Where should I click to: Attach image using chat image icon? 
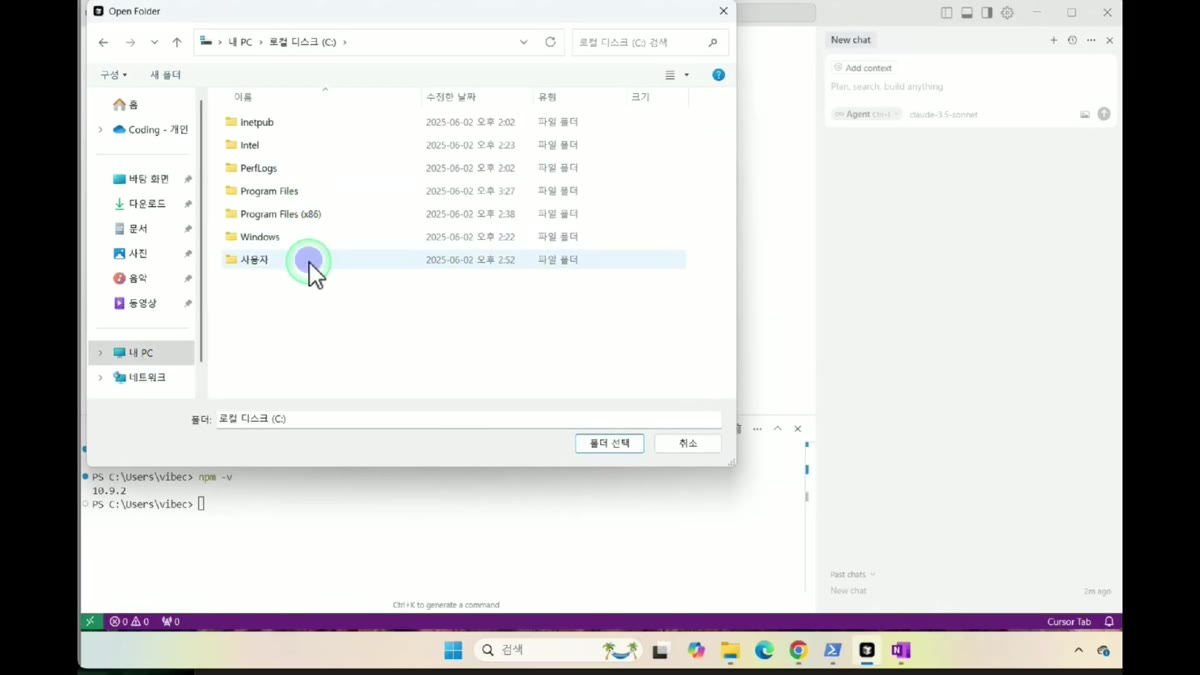click(1085, 114)
